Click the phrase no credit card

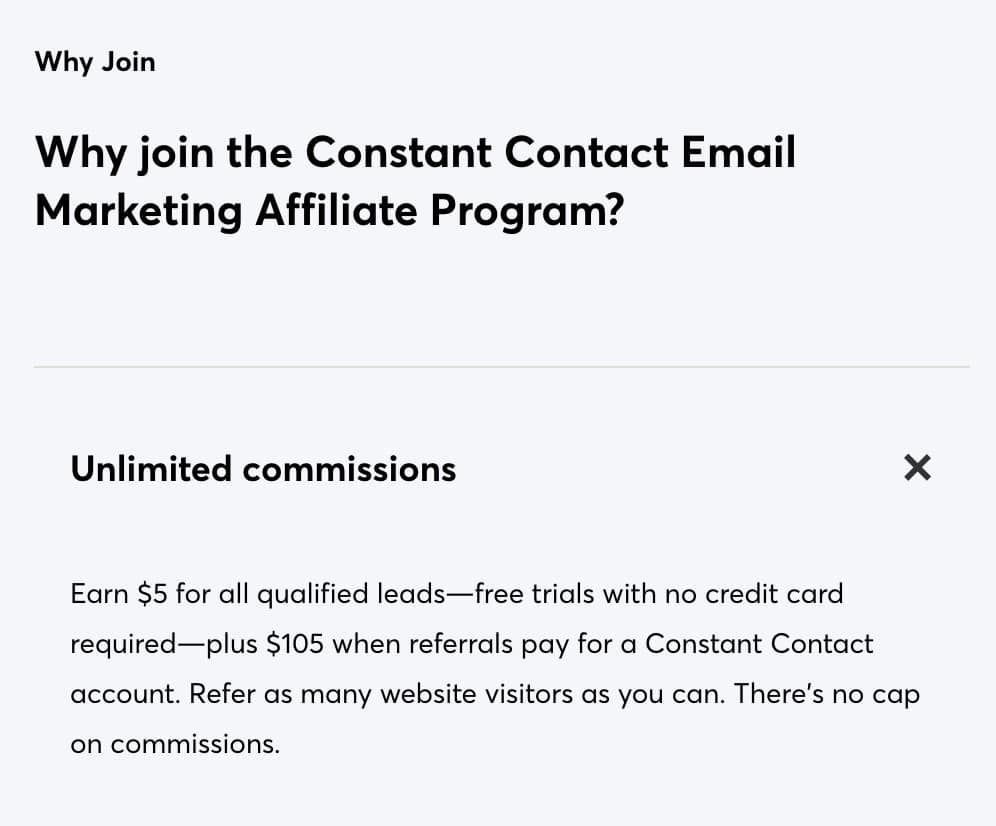pos(754,594)
